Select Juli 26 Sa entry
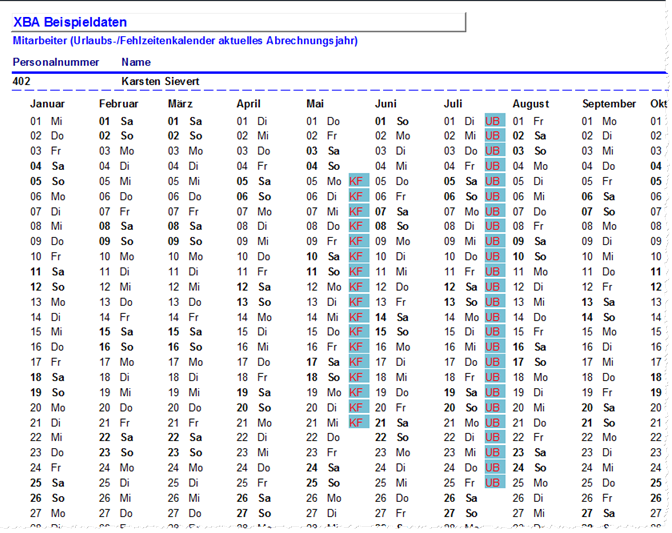 point(461,498)
